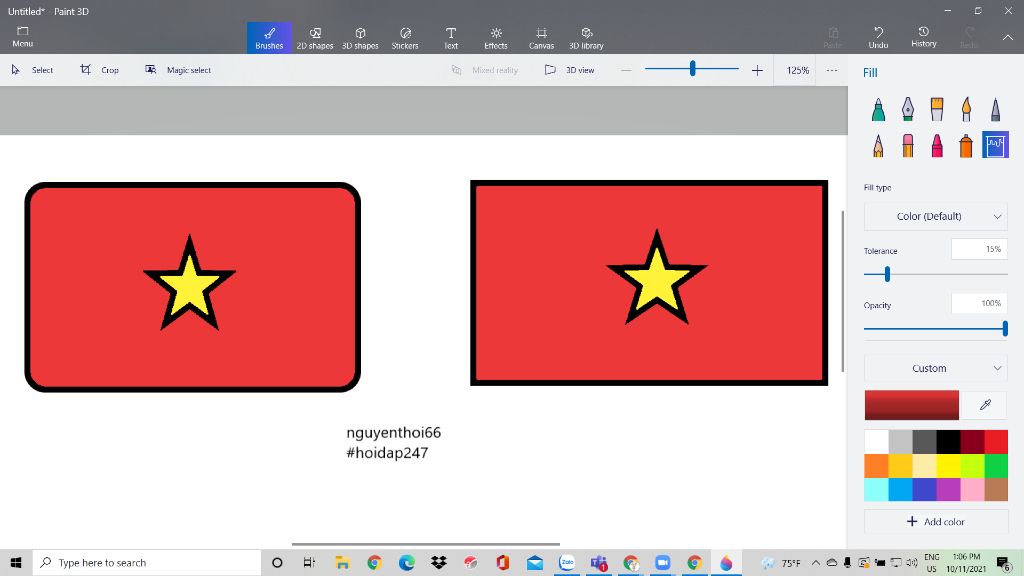Show hidden system tray icons
Viewport: 1024px width, 576px height.
click(816, 562)
